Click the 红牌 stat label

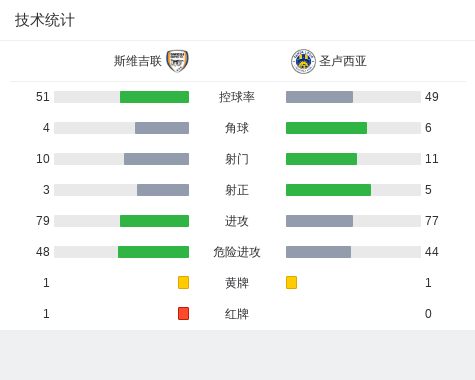[x=237, y=314]
